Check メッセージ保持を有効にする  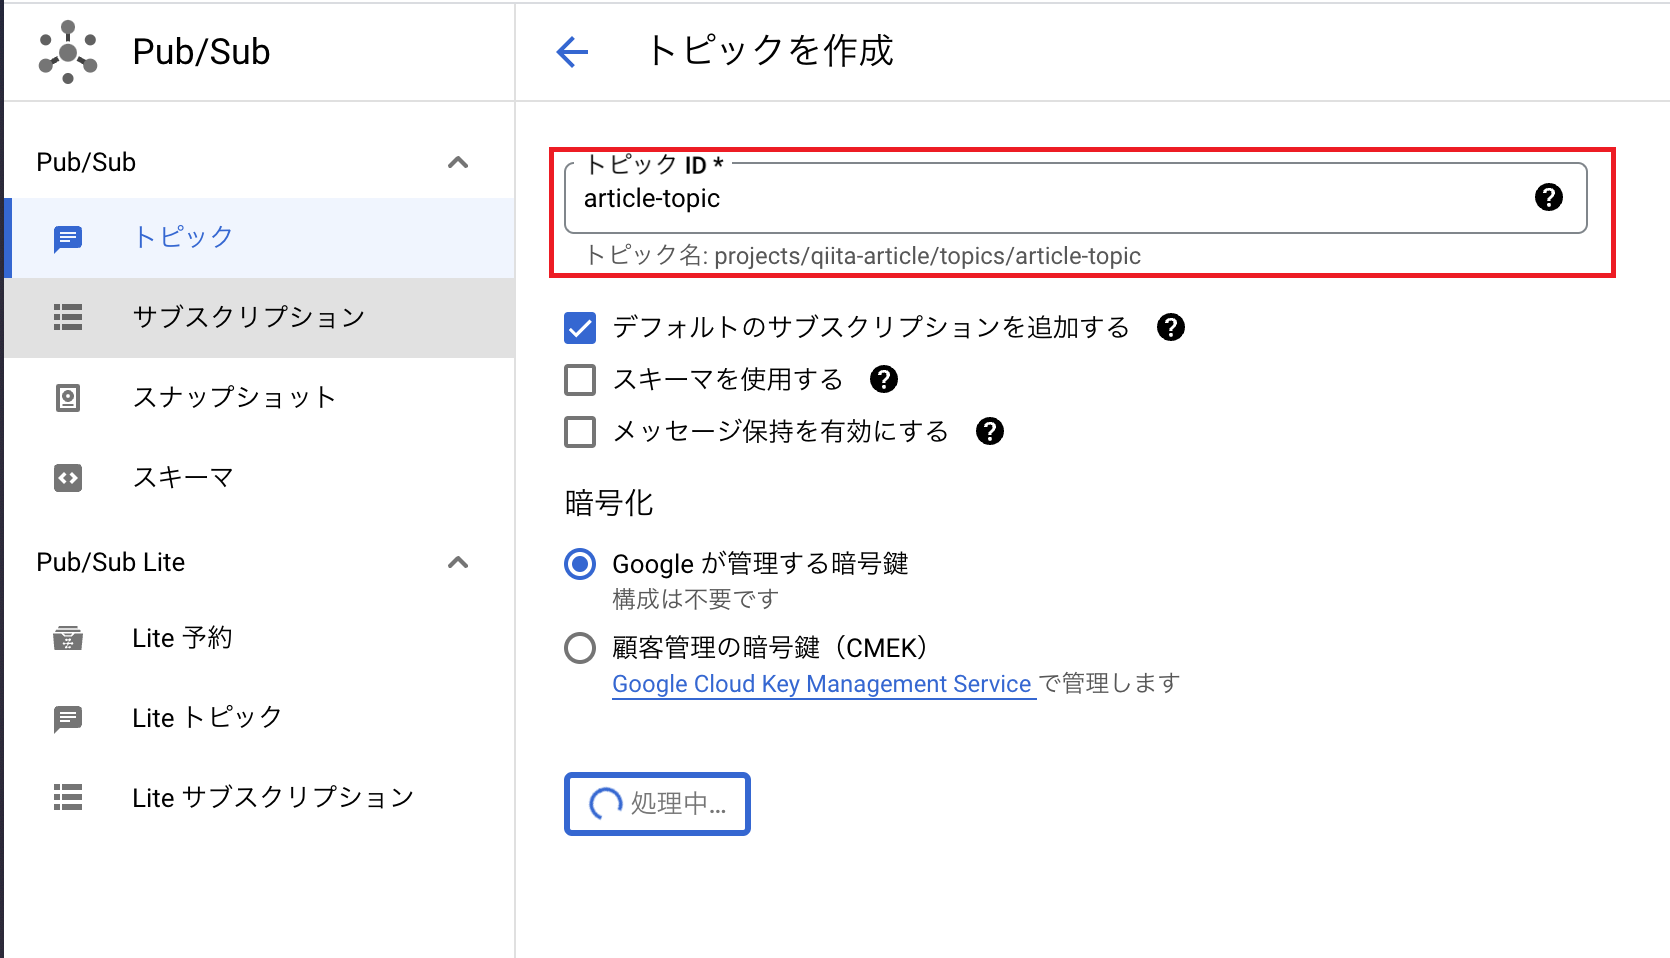[x=580, y=432]
